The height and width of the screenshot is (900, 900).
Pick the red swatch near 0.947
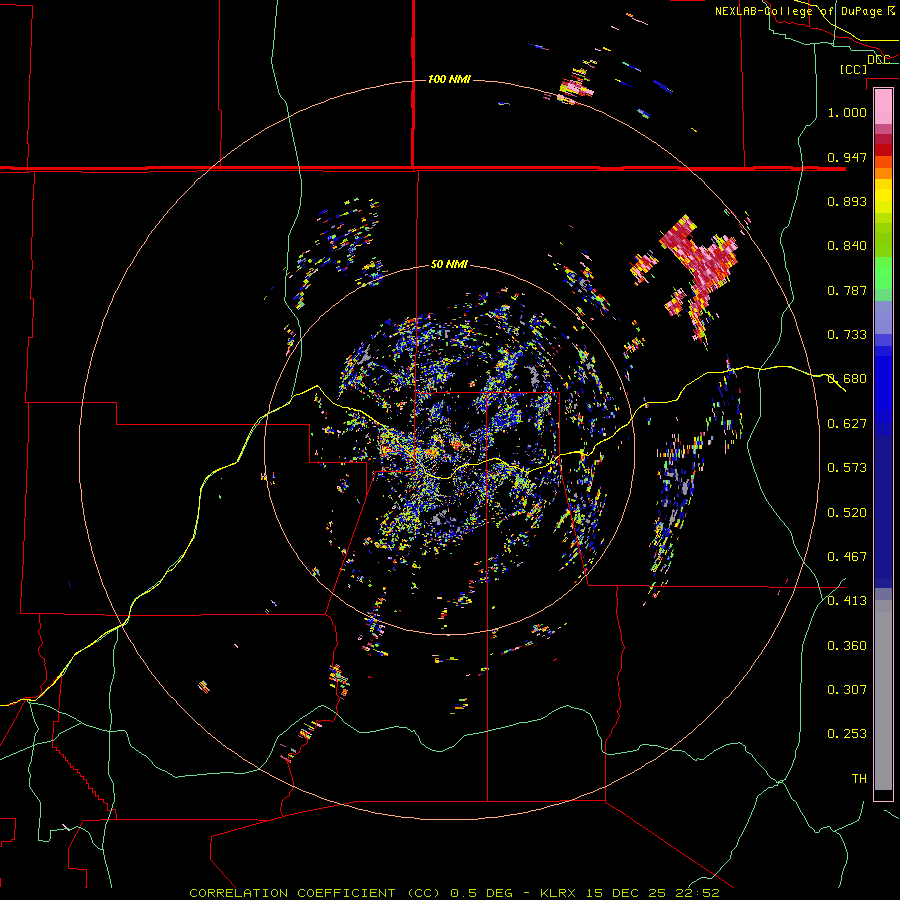pyautogui.click(x=883, y=149)
